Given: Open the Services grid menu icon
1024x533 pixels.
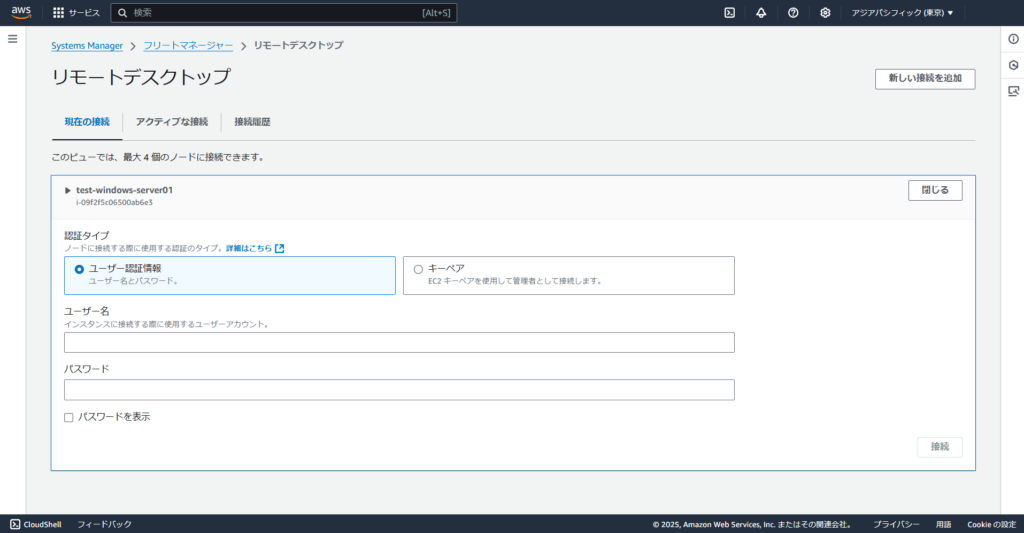Looking at the screenshot, I should [x=58, y=13].
